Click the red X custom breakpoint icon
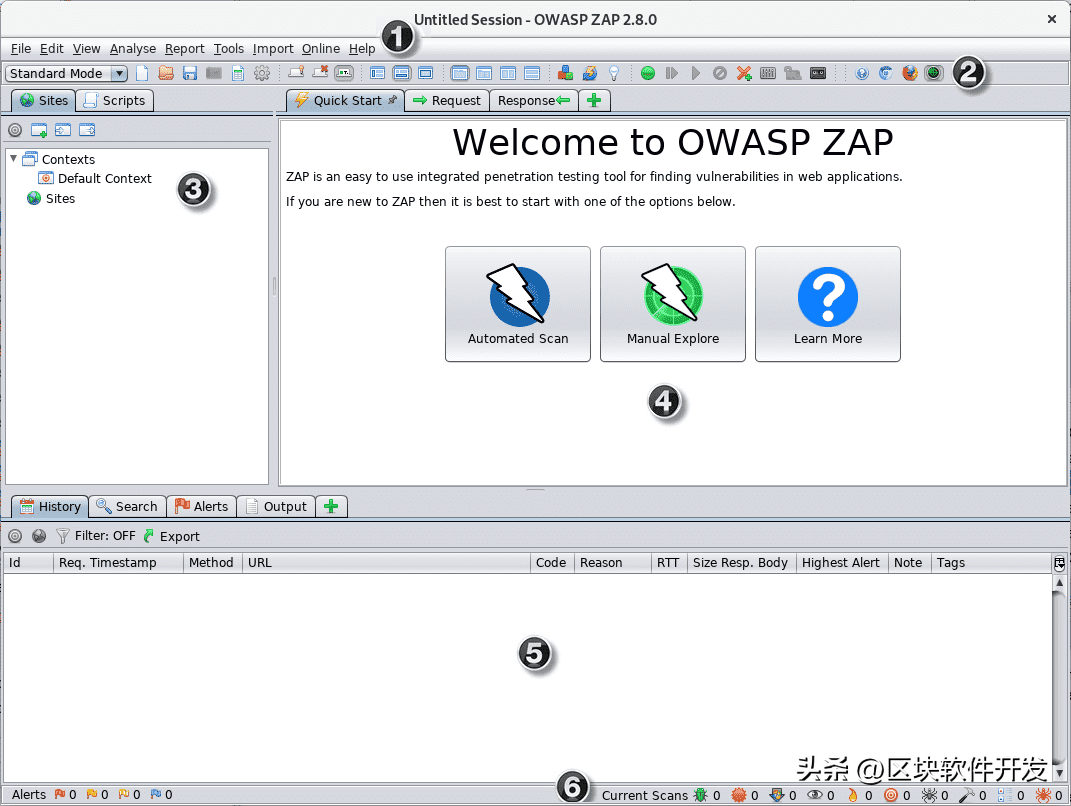 coord(744,73)
